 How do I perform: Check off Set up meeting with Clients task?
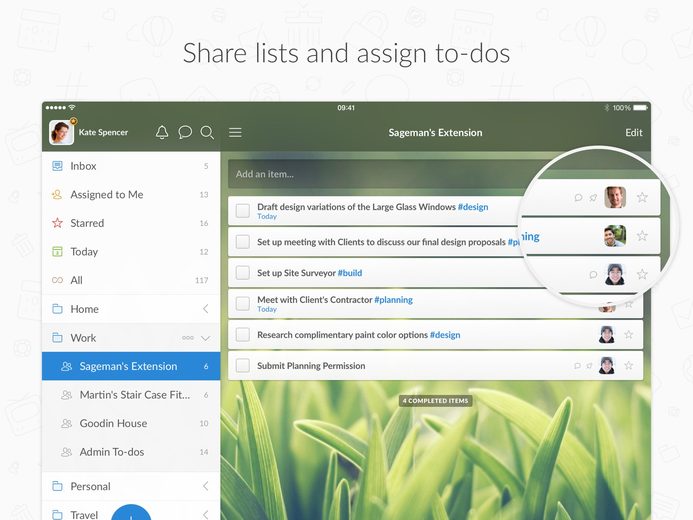pyautogui.click(x=243, y=242)
